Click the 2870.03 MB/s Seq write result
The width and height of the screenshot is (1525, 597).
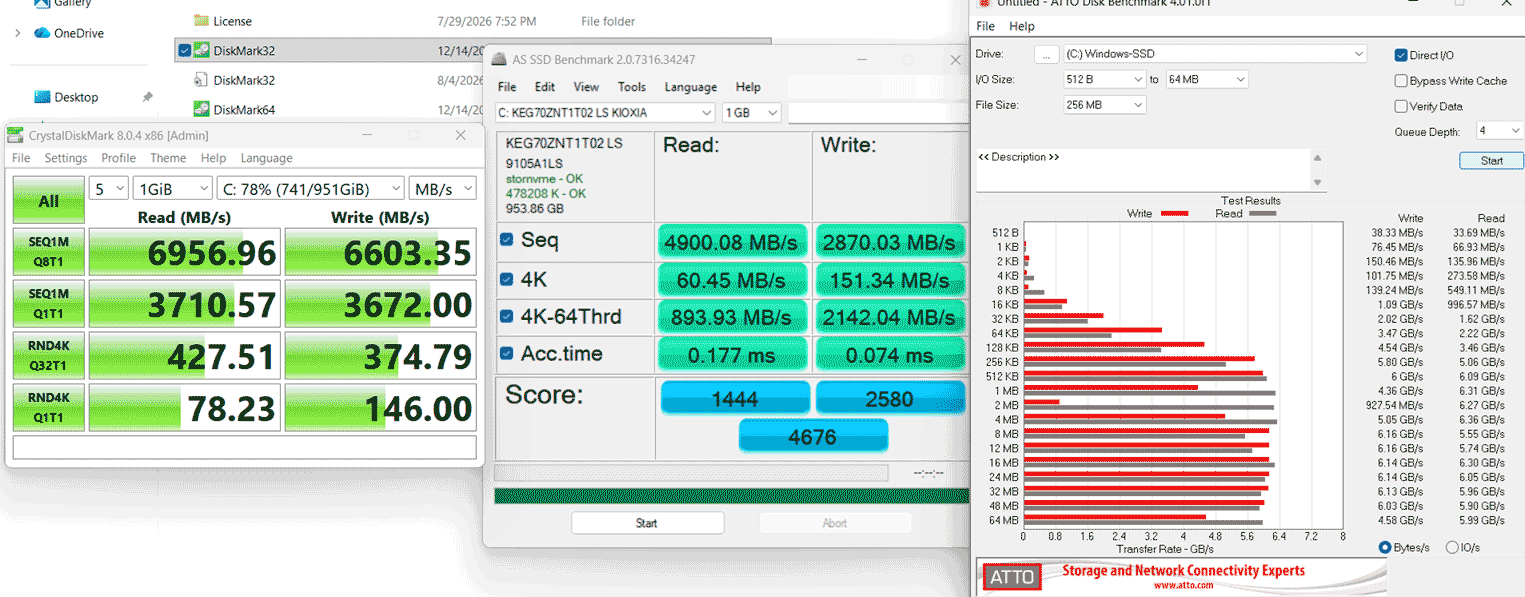889,242
